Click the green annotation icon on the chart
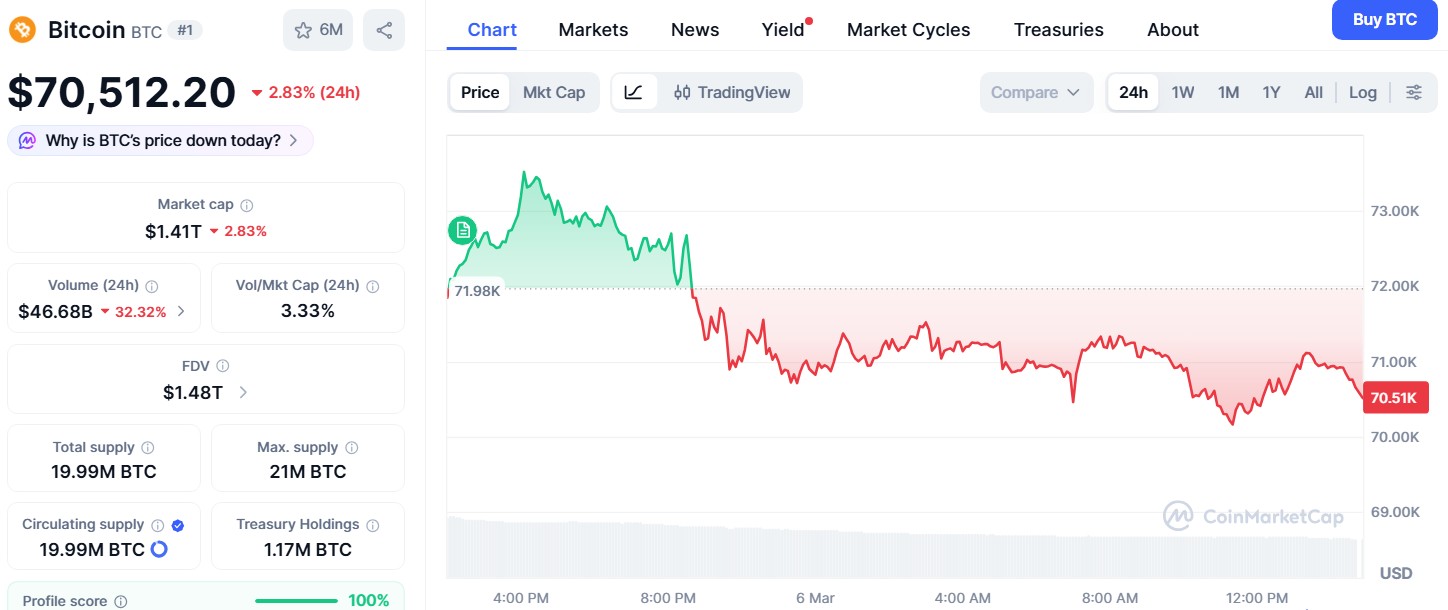 [x=461, y=230]
